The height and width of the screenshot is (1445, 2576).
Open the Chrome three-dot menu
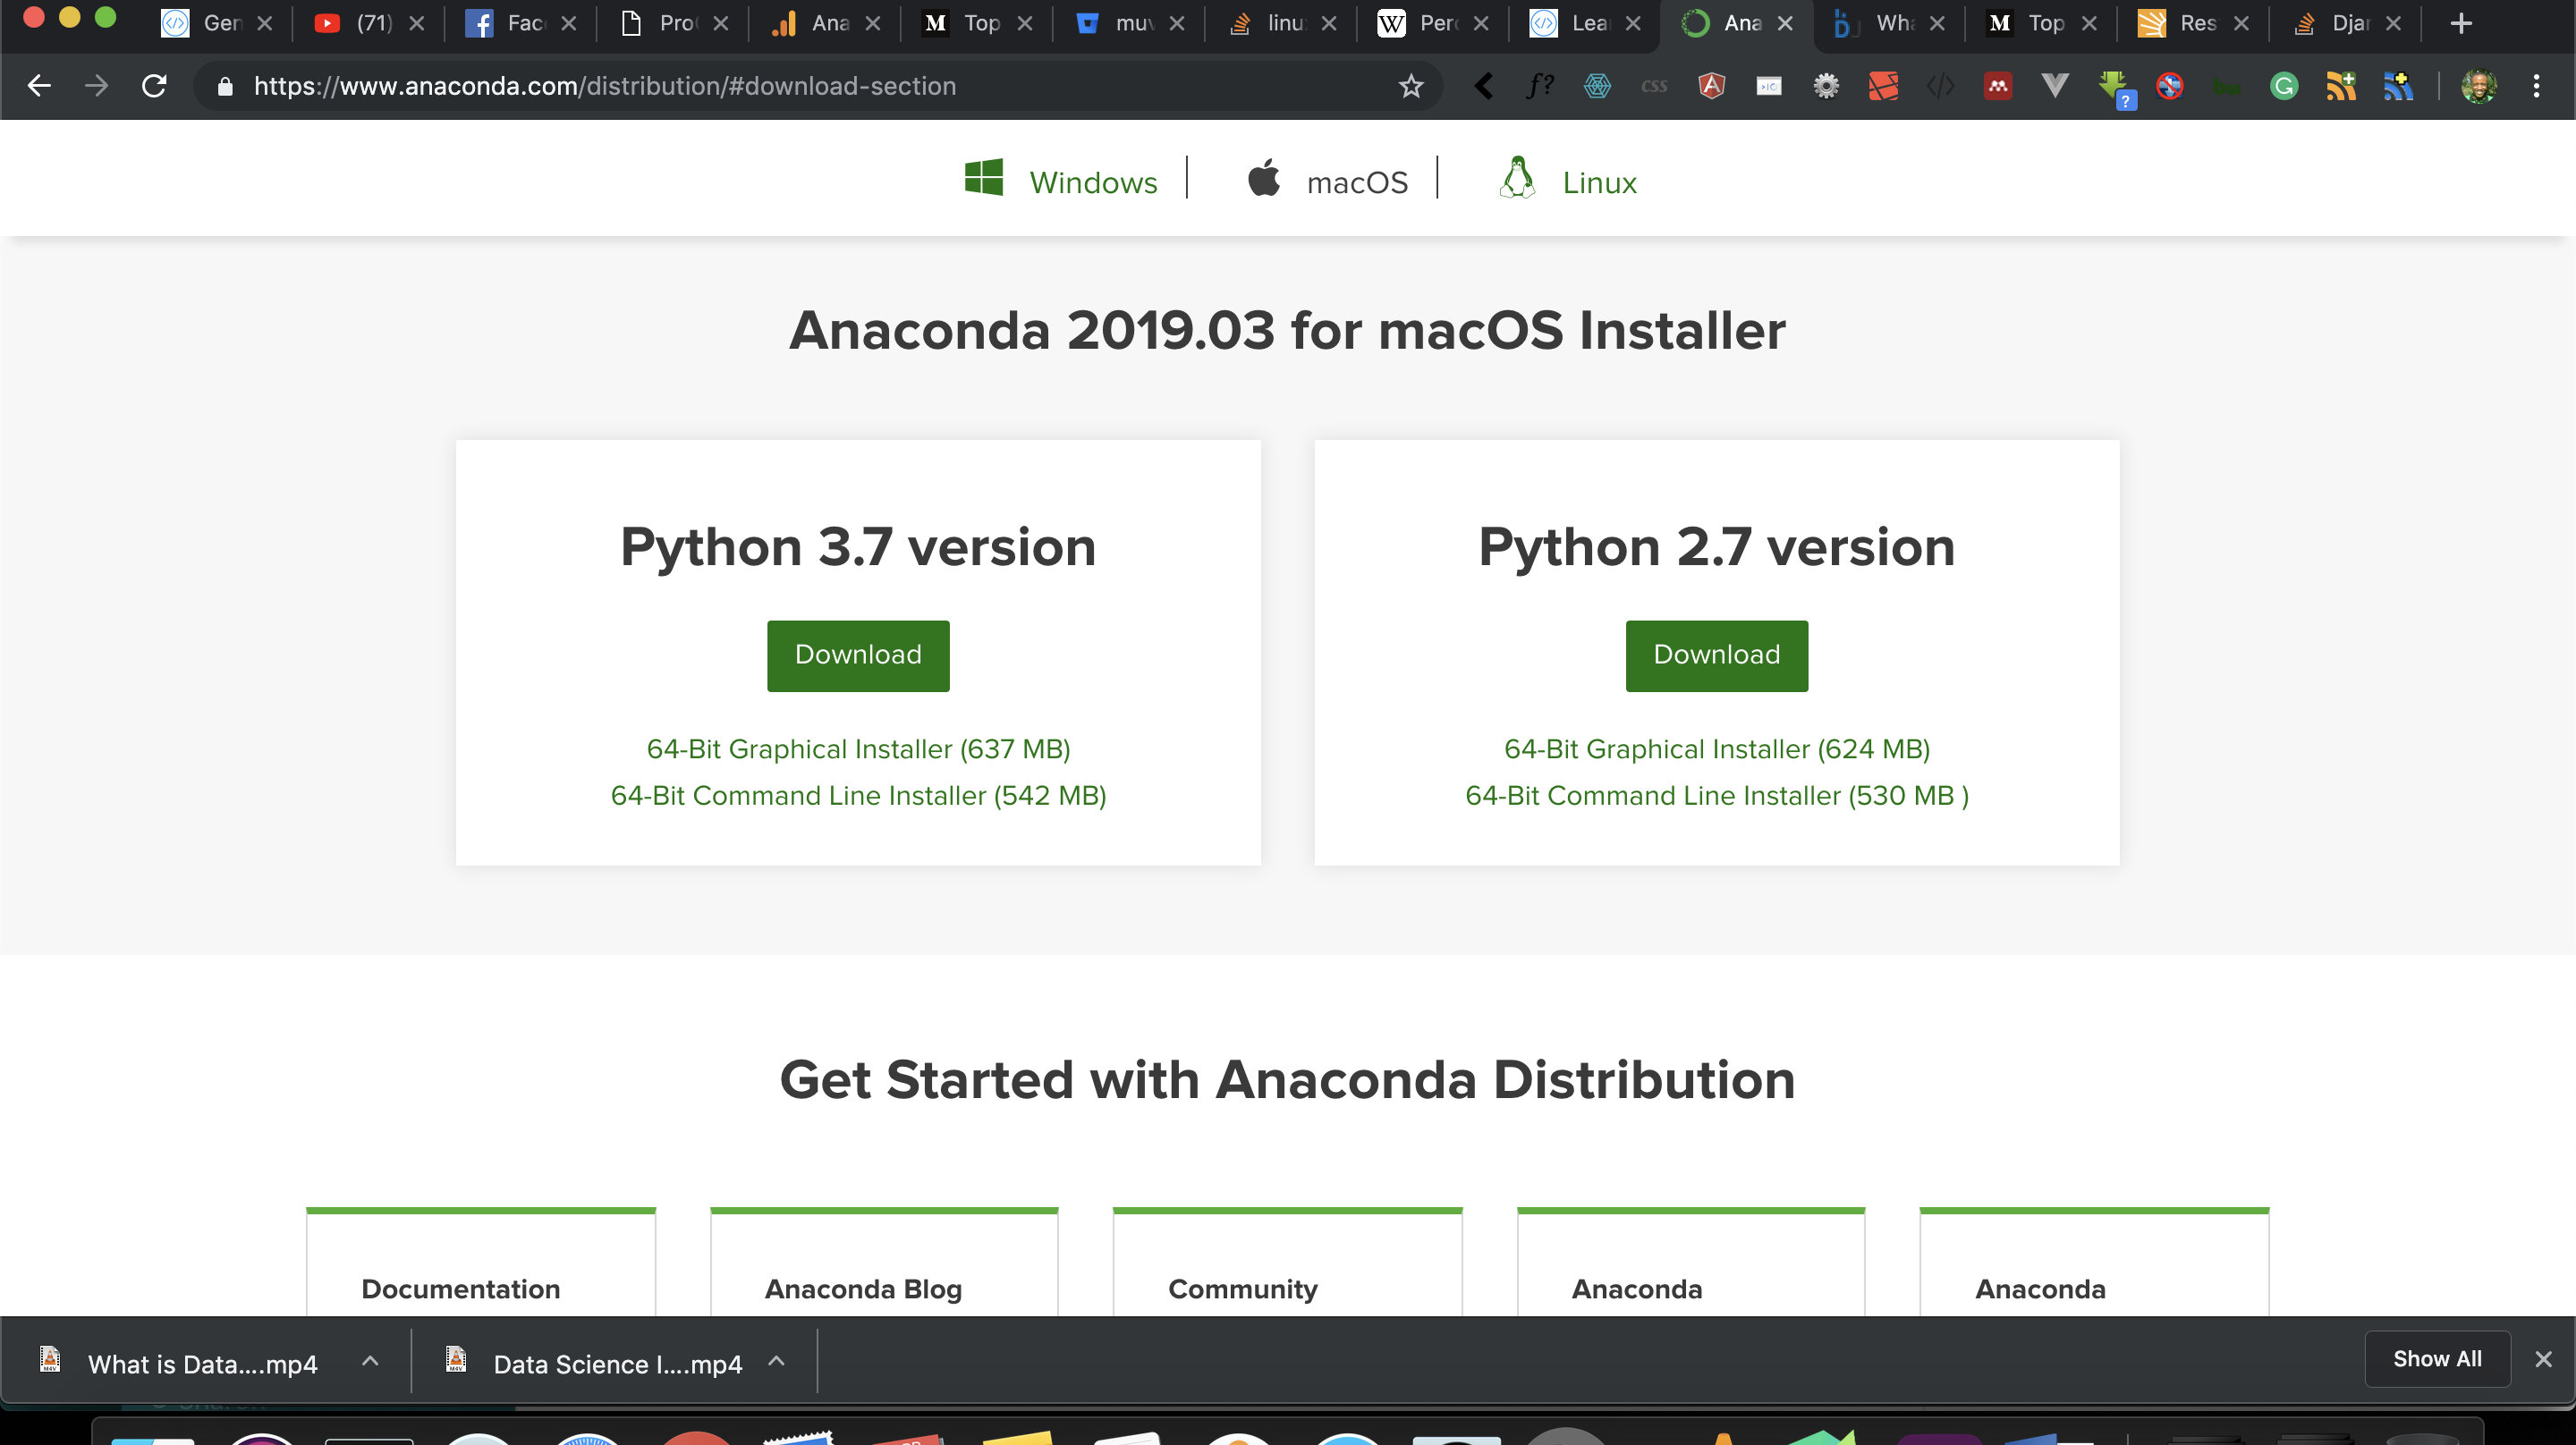(2536, 86)
